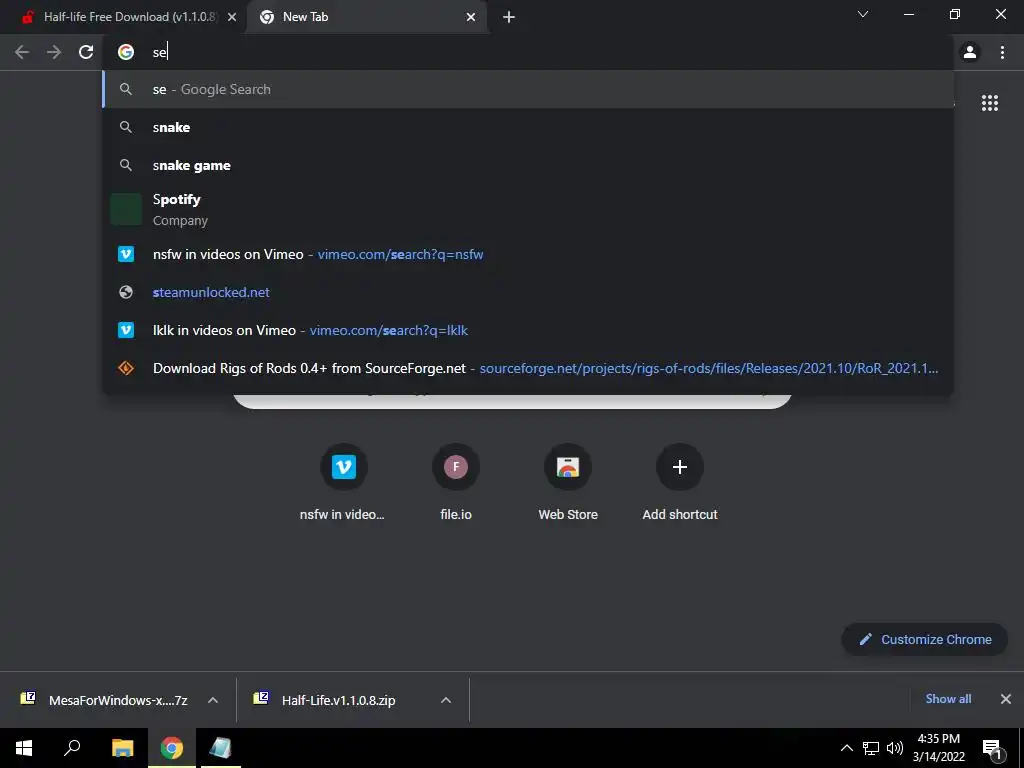Viewport: 1024px width, 768px height.
Task: Choose 'se - Google Search' suggestion
Action: [528, 89]
